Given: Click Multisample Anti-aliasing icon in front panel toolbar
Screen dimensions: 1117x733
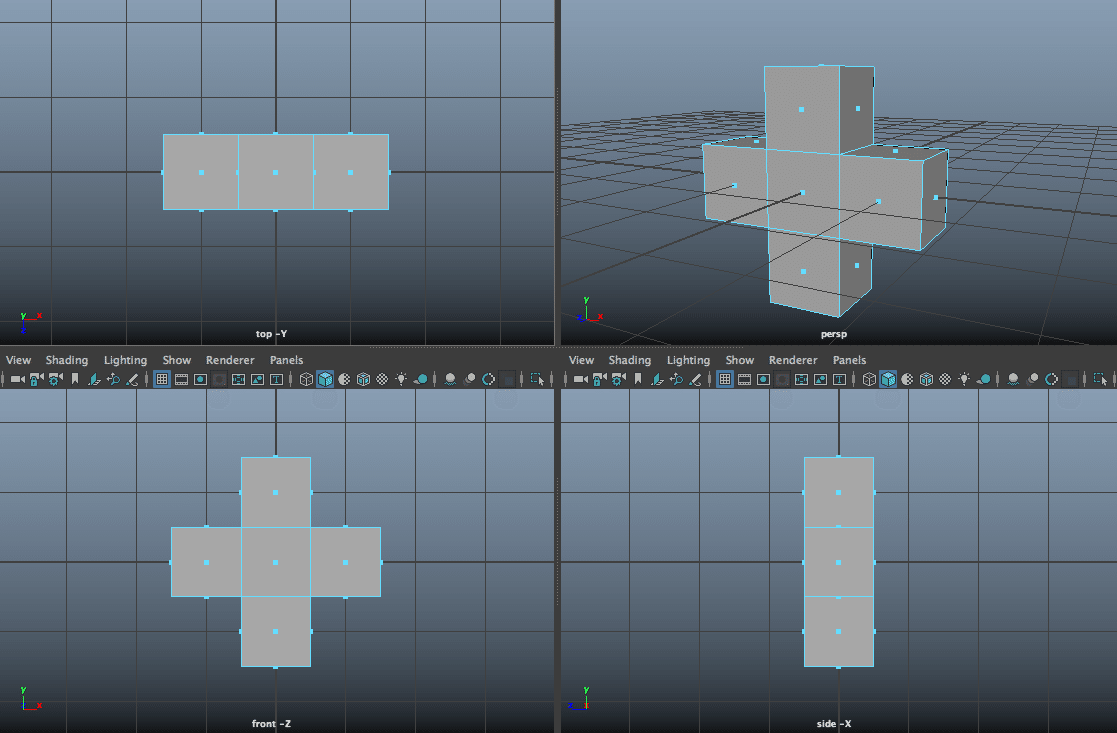Looking at the screenshot, I should click(489, 379).
